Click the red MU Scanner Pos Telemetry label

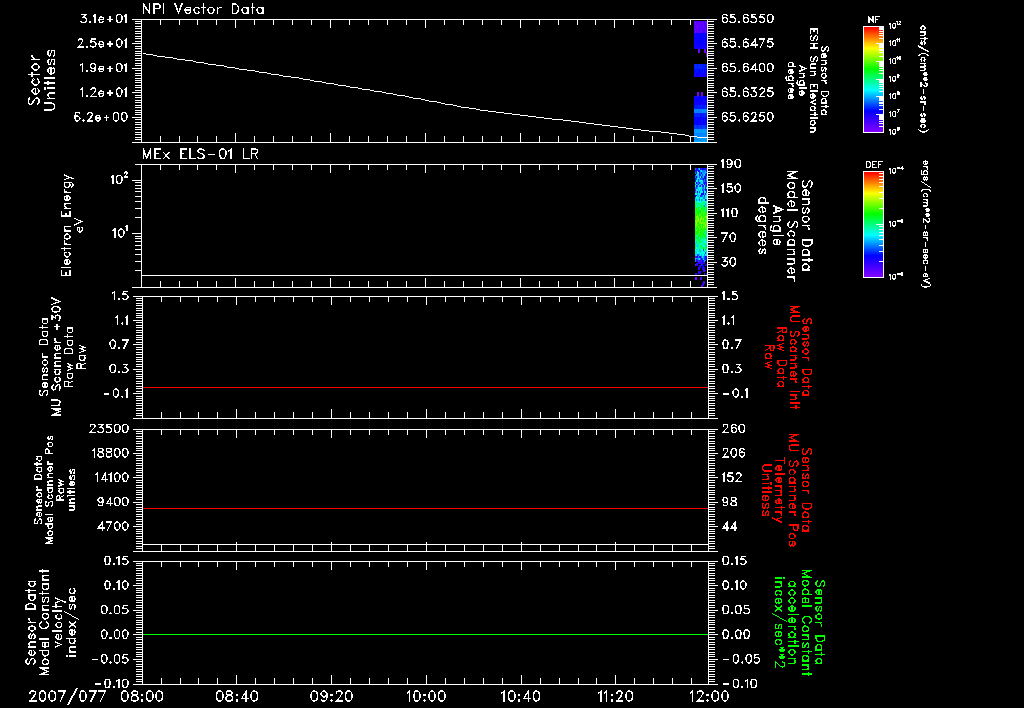tap(786, 490)
